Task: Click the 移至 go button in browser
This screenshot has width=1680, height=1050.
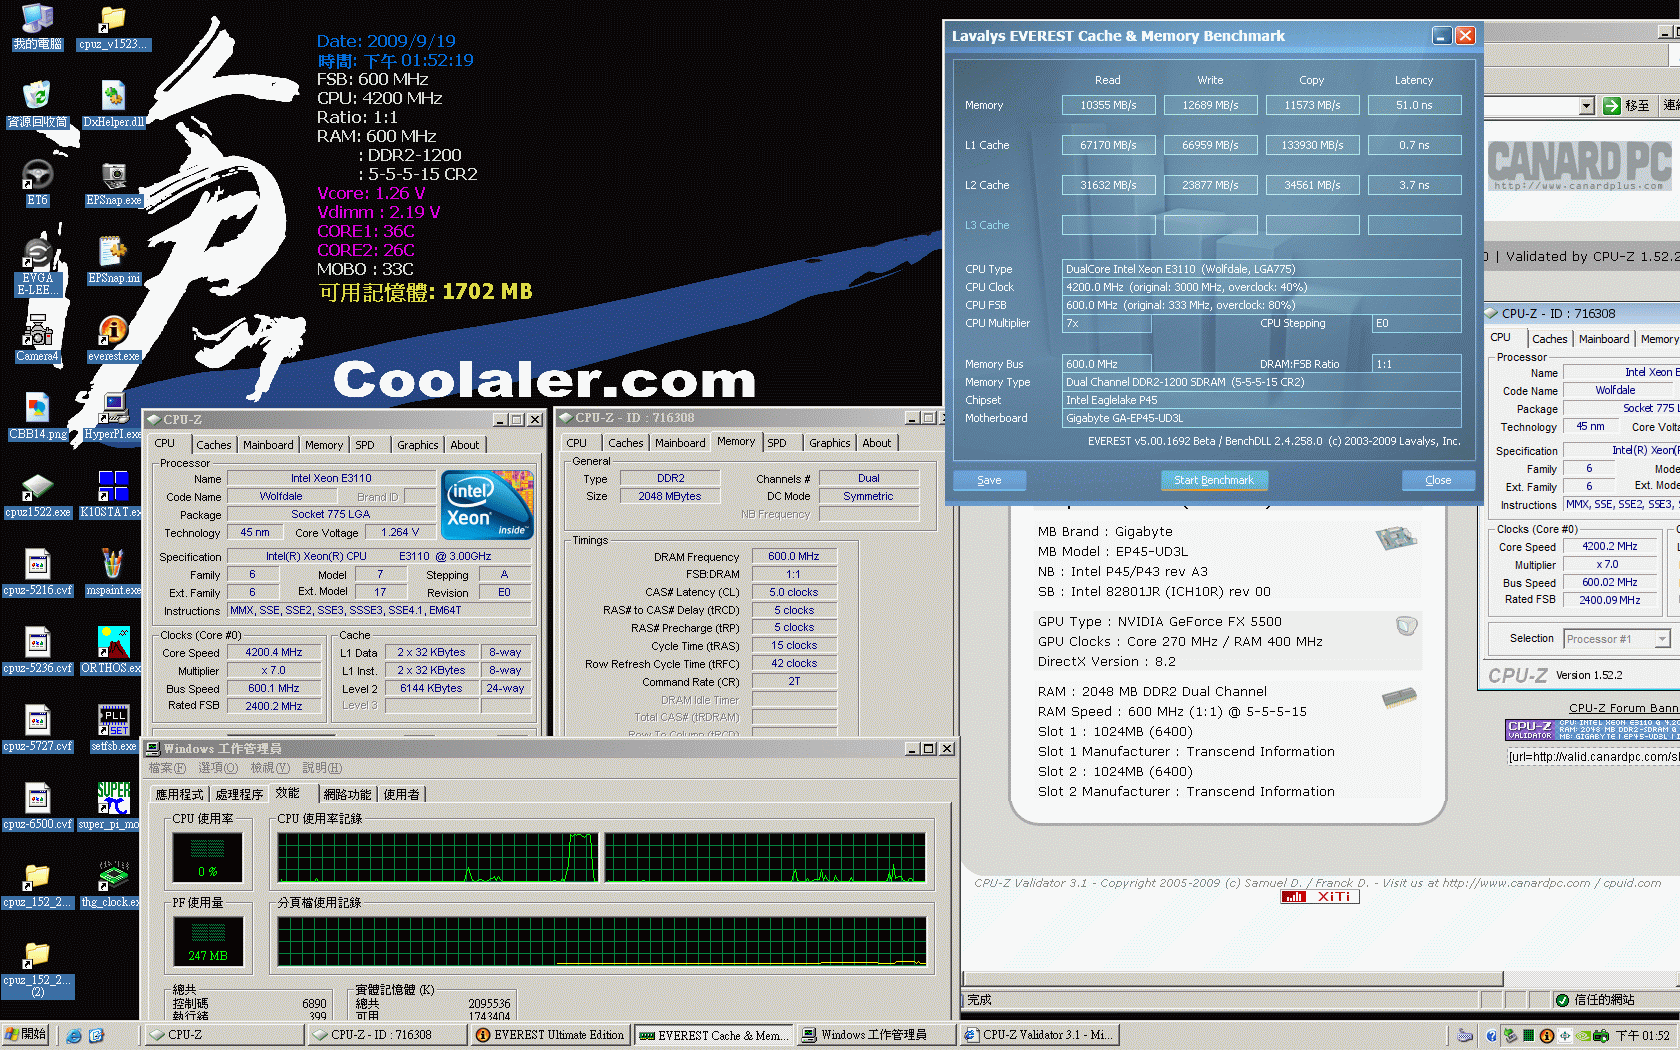Action: (x=1627, y=106)
